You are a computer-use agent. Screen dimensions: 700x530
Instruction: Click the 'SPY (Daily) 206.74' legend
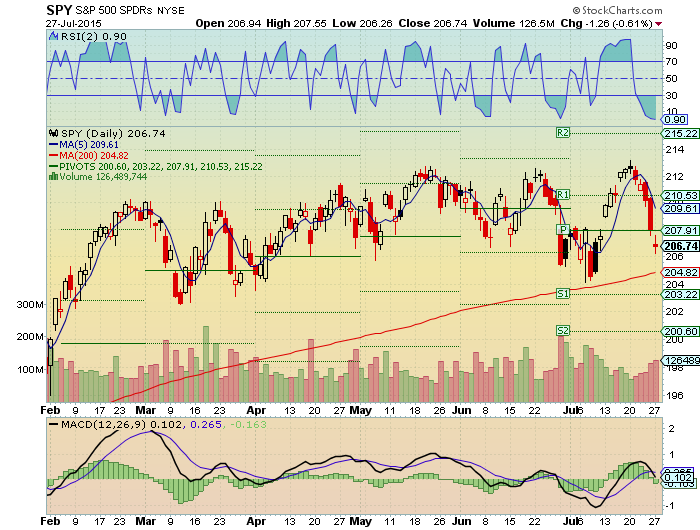(113, 134)
